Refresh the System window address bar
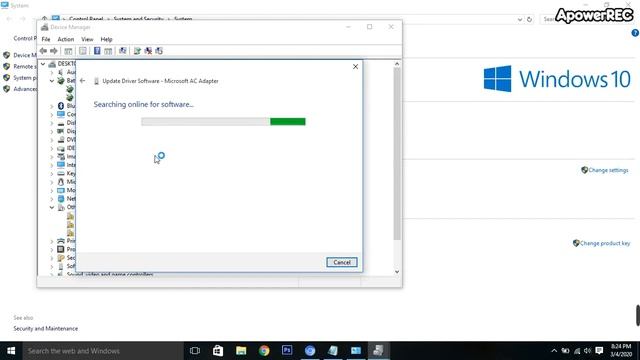Screen dimensions: 640x360 click(529, 19)
